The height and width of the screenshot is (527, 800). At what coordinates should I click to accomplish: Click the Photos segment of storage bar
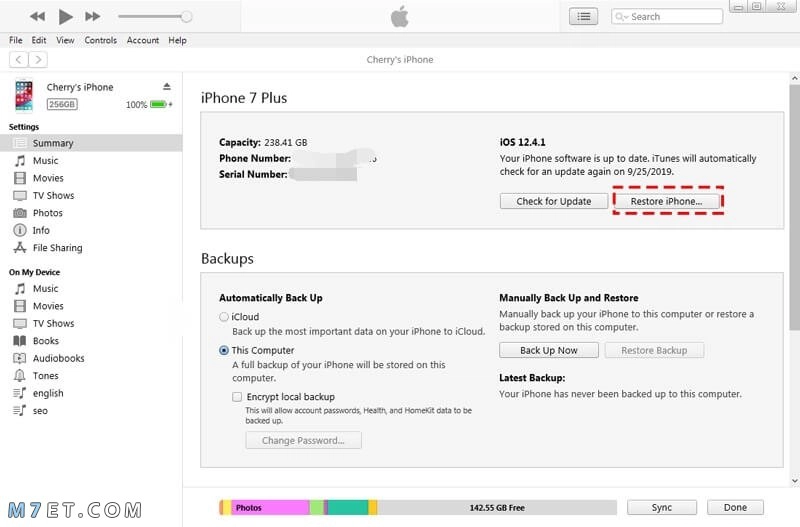point(270,508)
